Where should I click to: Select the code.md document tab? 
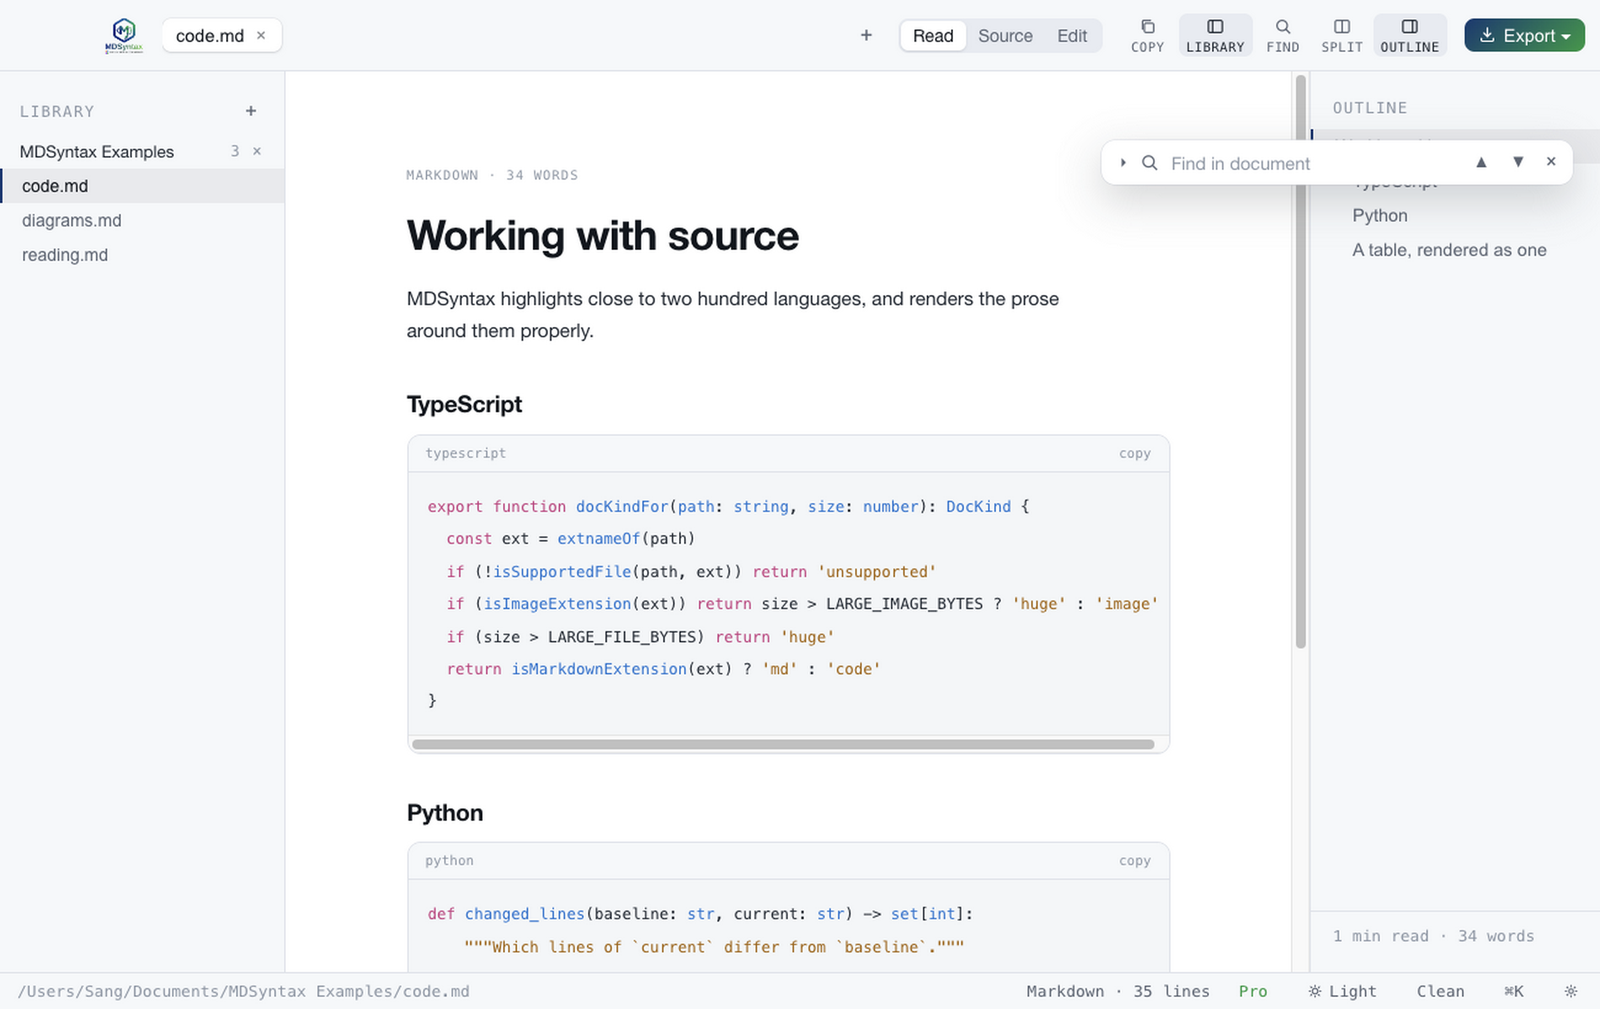pos(221,35)
